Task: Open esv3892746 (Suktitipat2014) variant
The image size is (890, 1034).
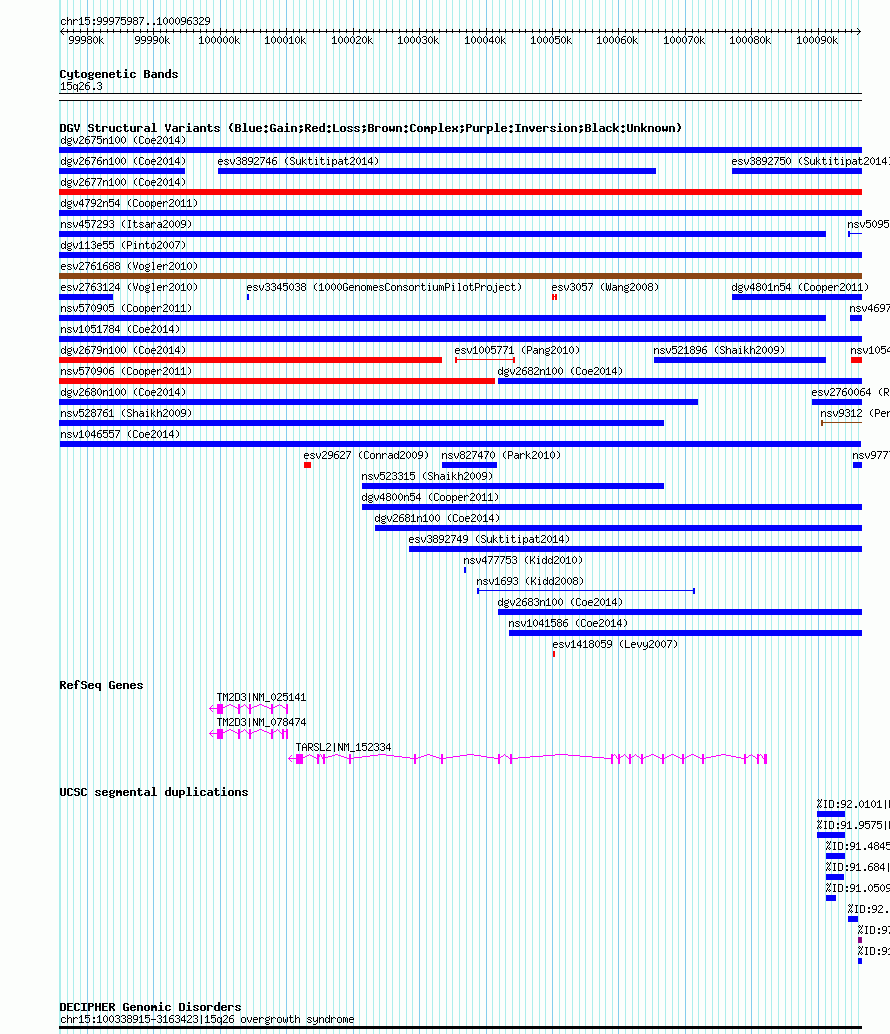Action: tap(298, 162)
